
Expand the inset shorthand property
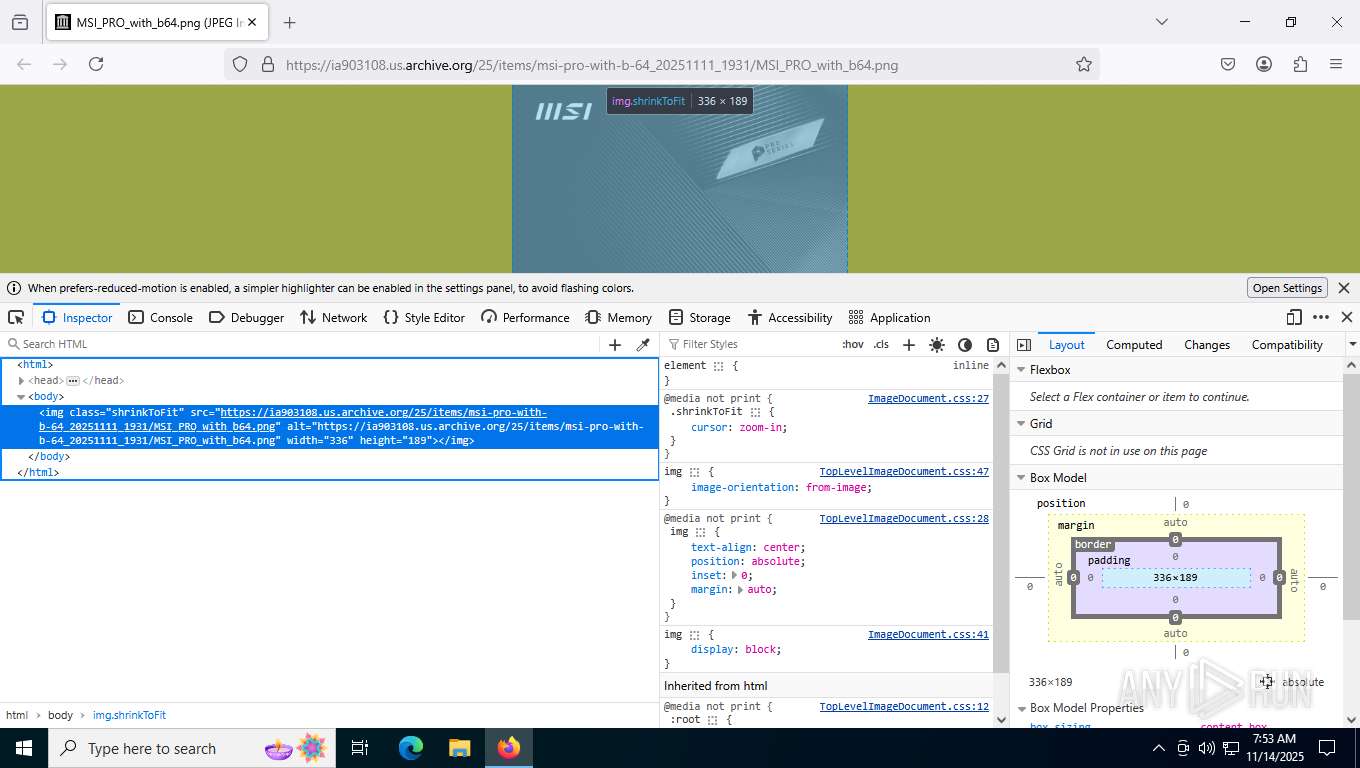tap(735, 576)
